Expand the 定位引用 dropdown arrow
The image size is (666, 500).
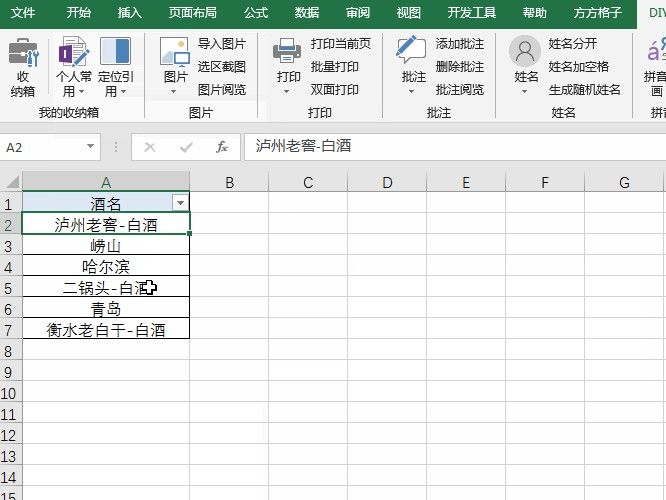click(123, 91)
